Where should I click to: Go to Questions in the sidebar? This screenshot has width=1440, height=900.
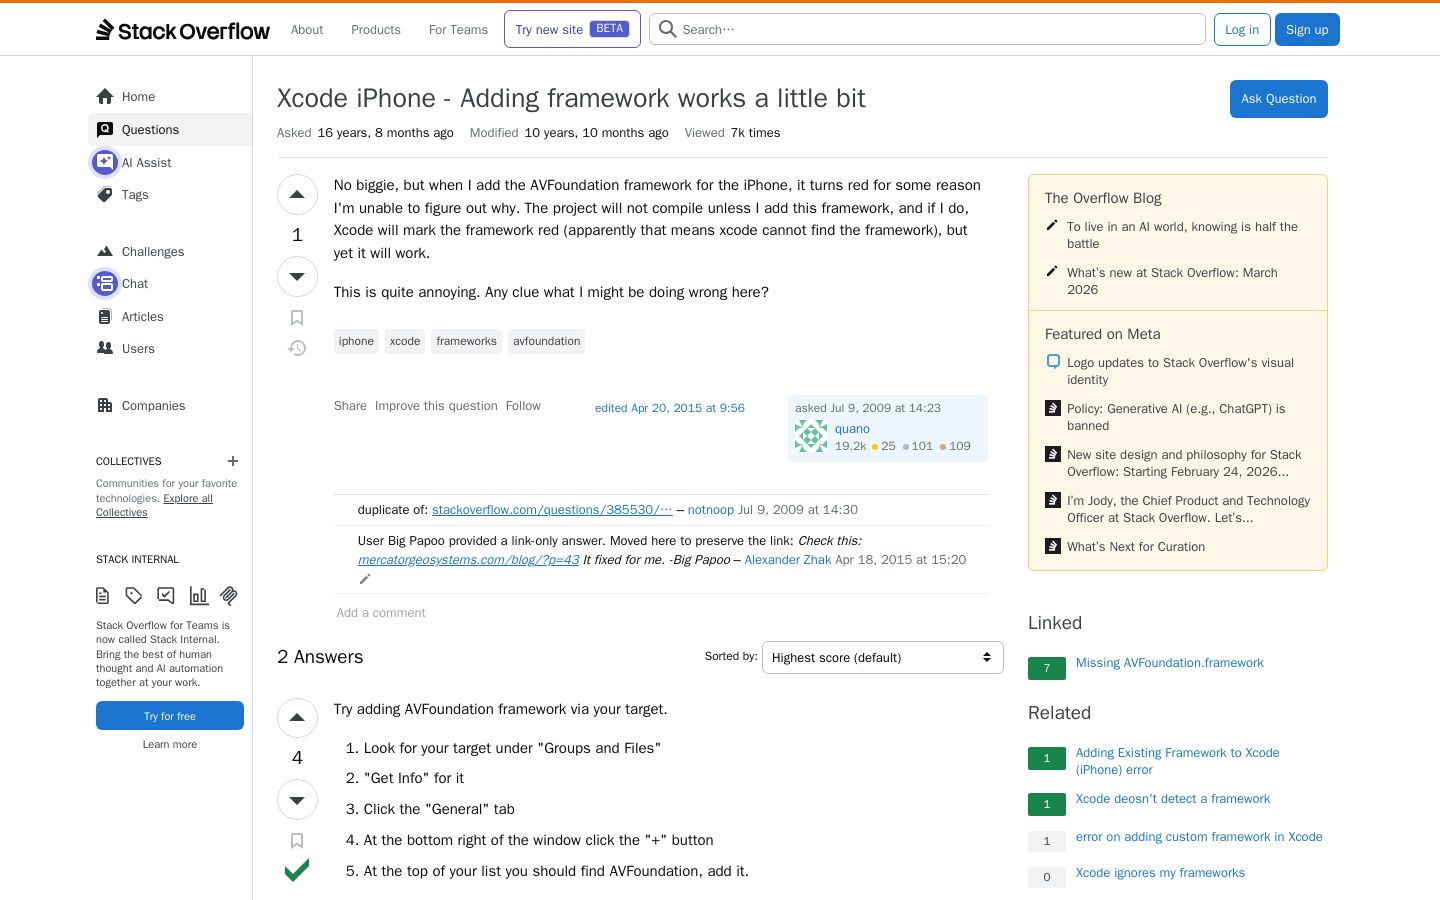(x=170, y=130)
